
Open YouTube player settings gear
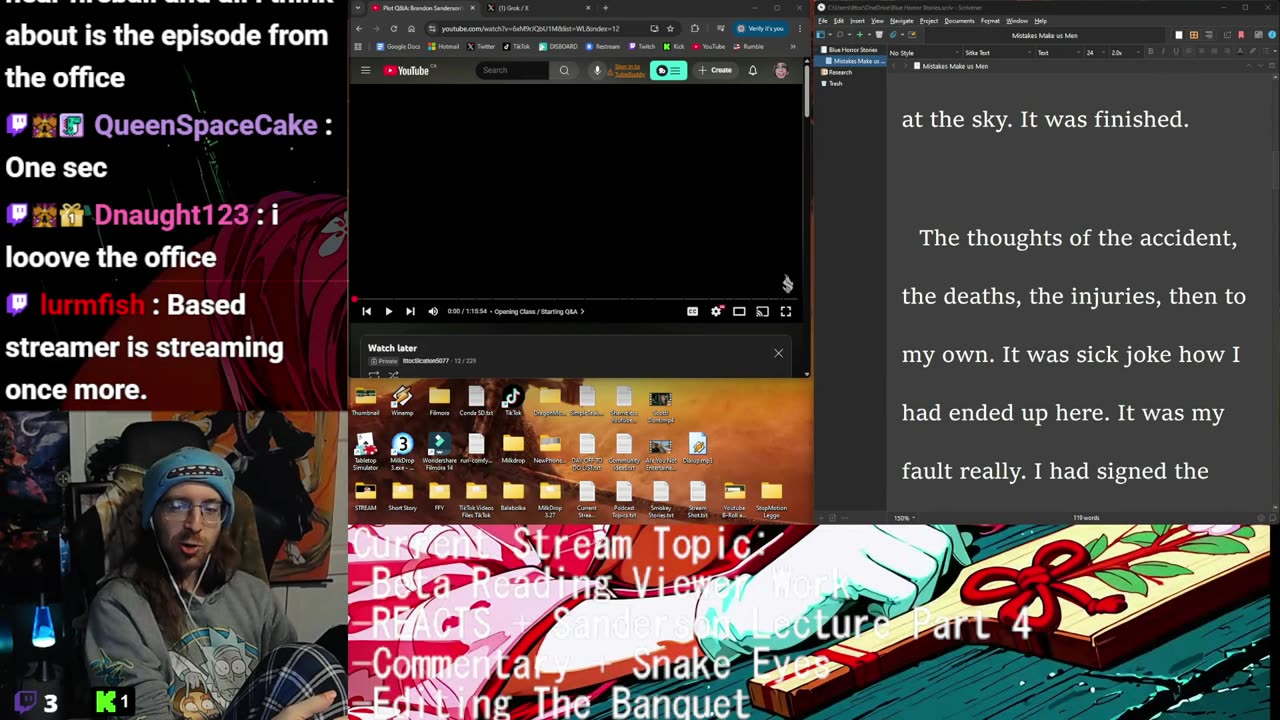[716, 311]
